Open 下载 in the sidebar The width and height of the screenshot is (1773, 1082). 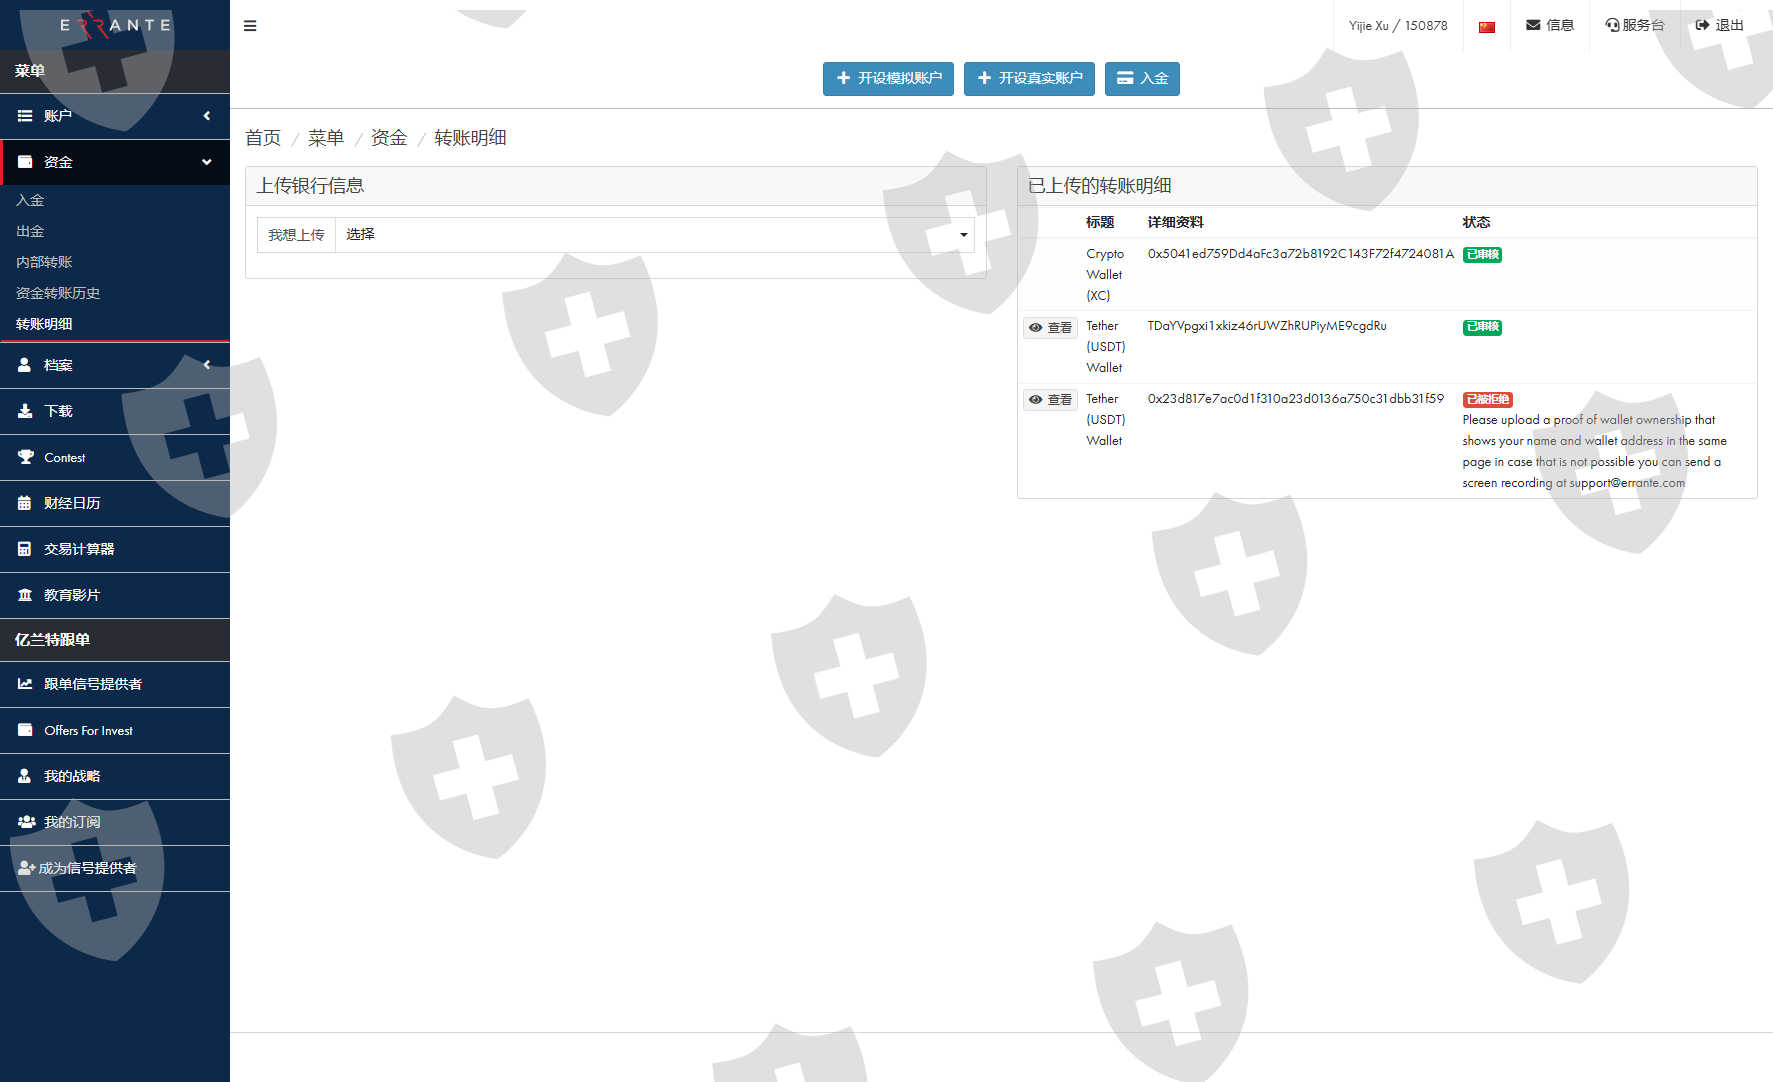tap(115, 411)
